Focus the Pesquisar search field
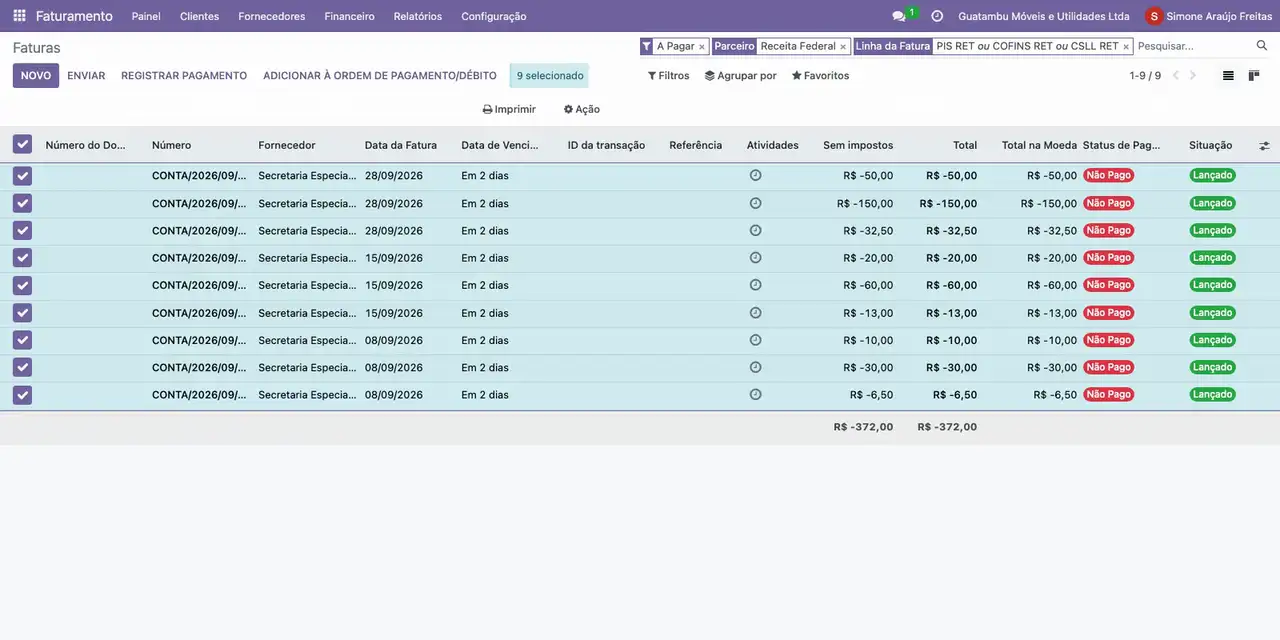Viewport: 1280px width, 640px height. coord(1194,46)
